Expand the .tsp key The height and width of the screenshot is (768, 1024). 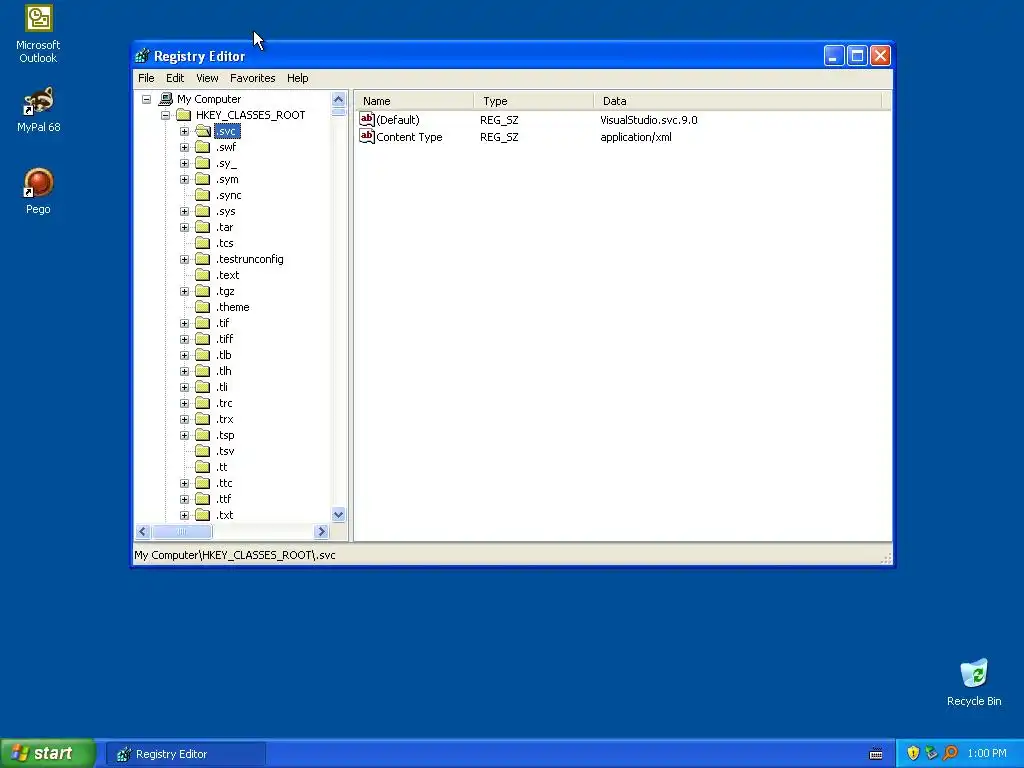tap(185, 436)
